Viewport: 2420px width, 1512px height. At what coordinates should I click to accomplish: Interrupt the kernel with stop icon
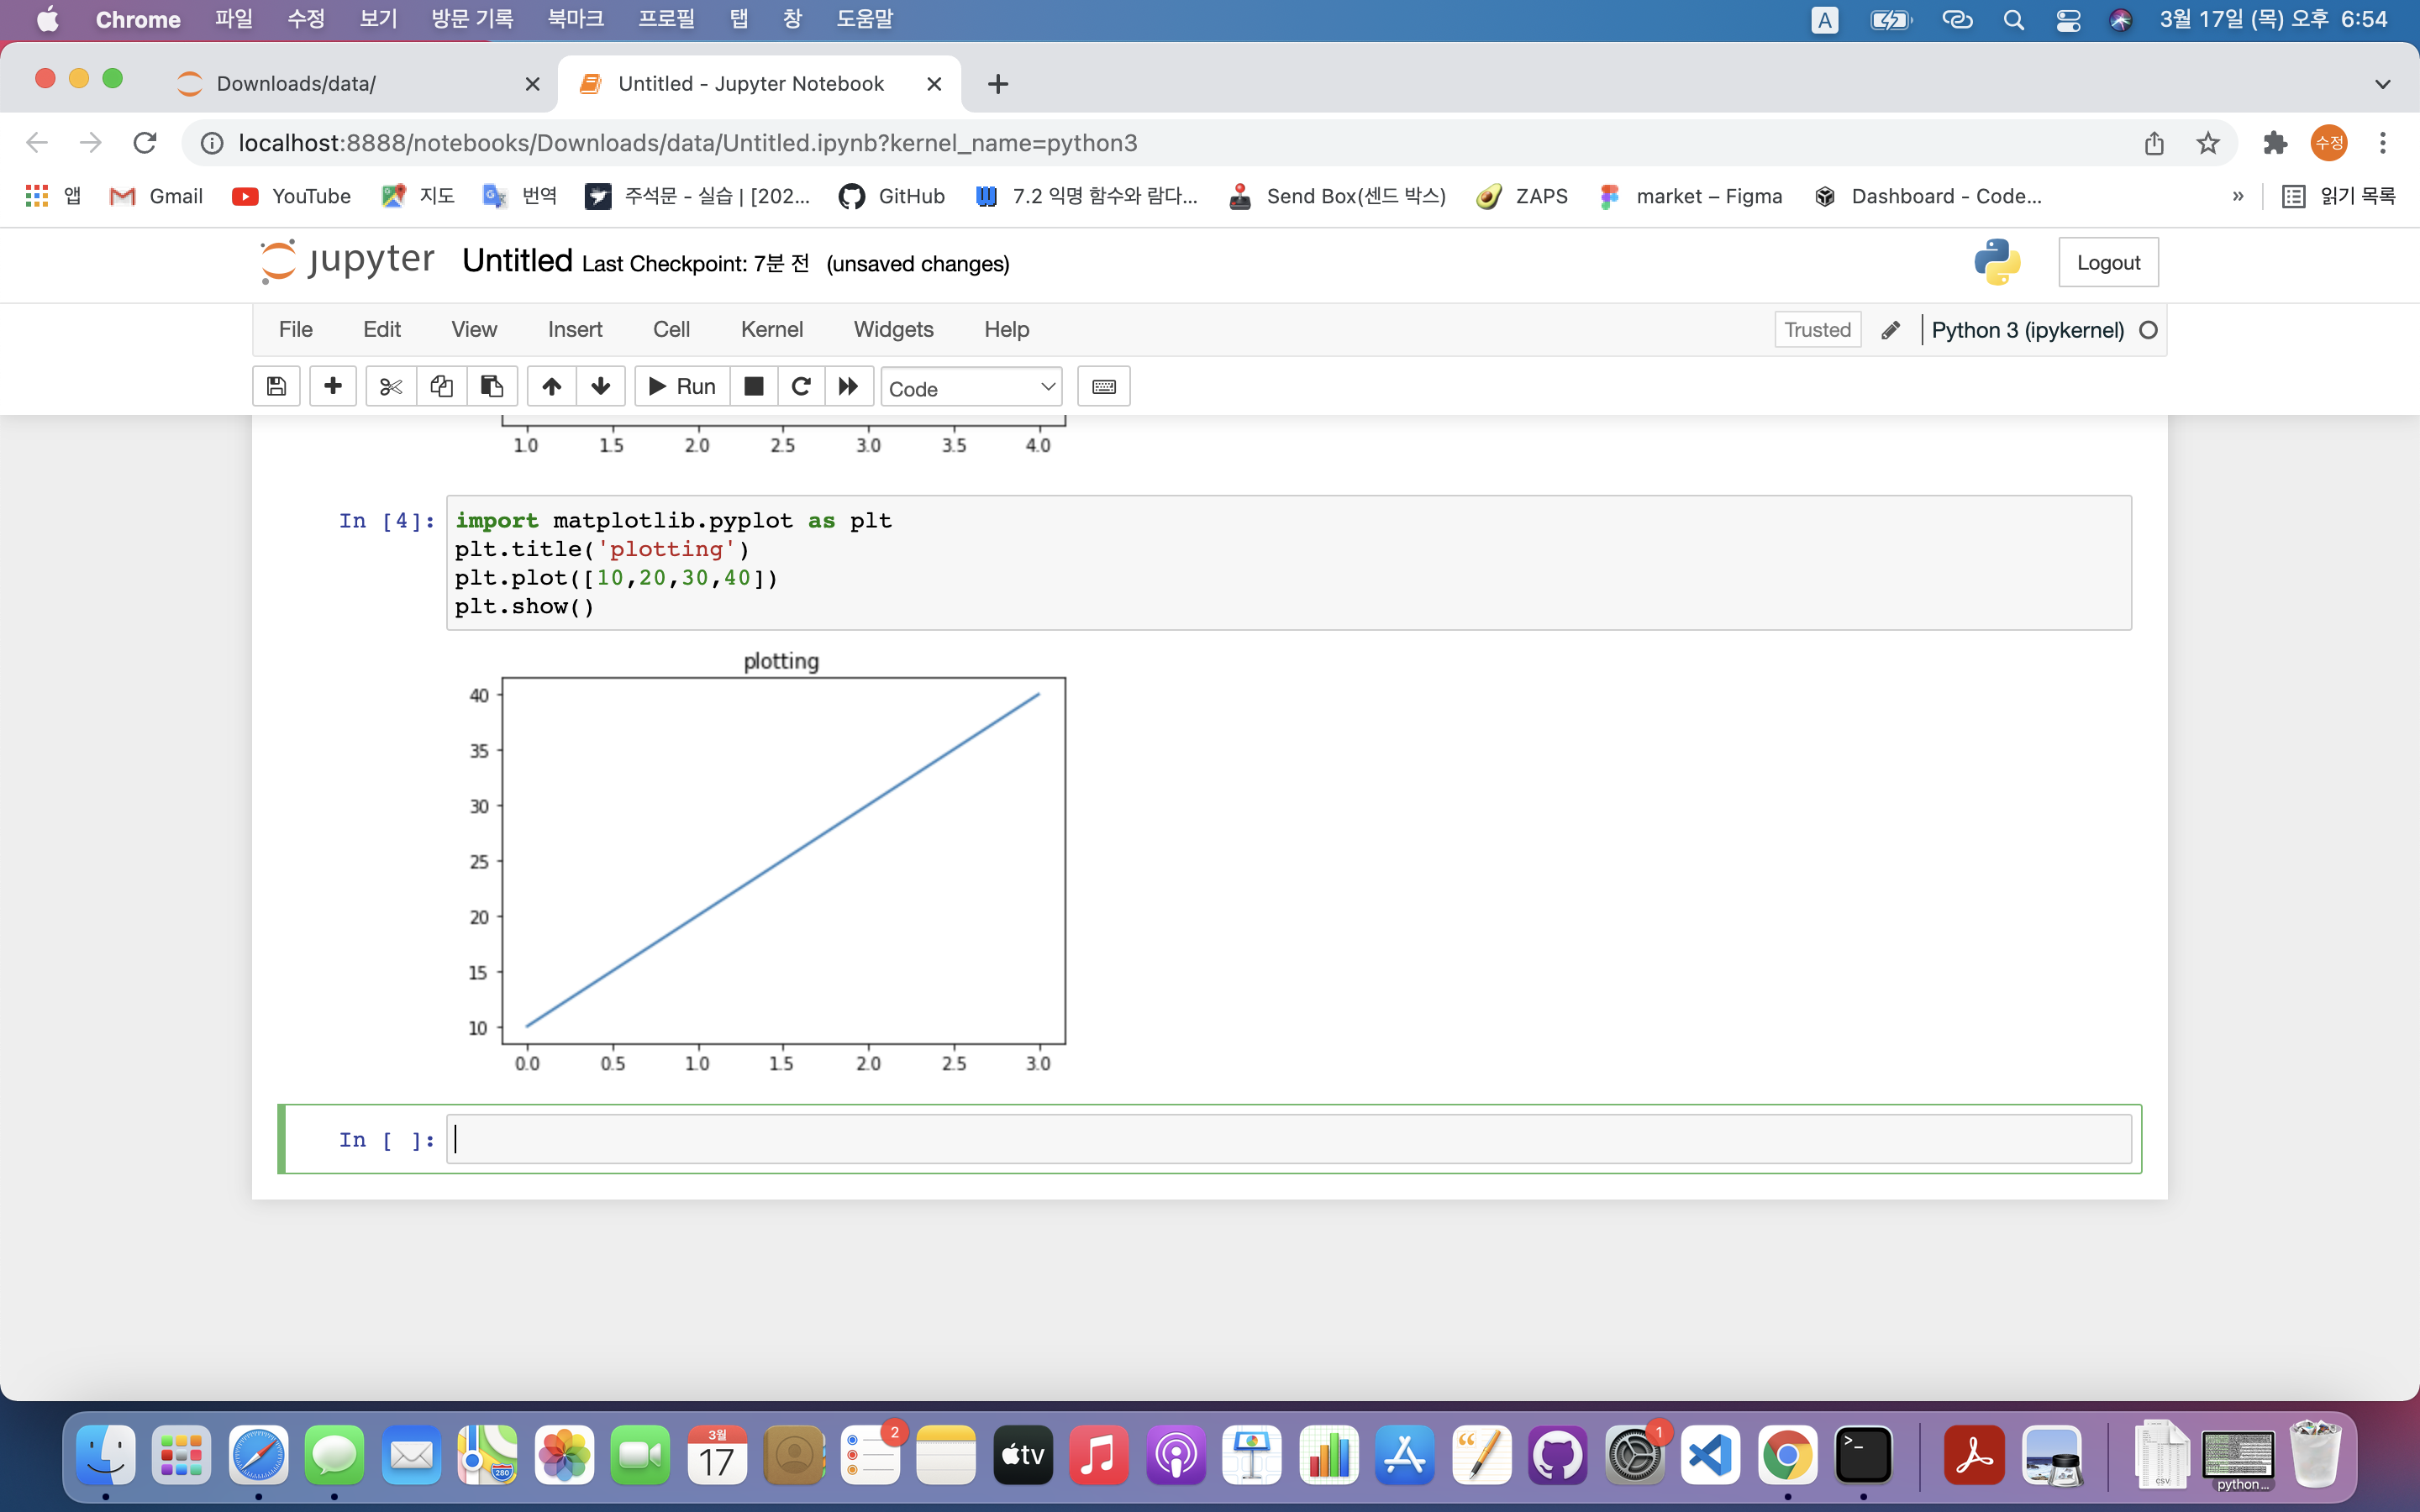click(754, 387)
